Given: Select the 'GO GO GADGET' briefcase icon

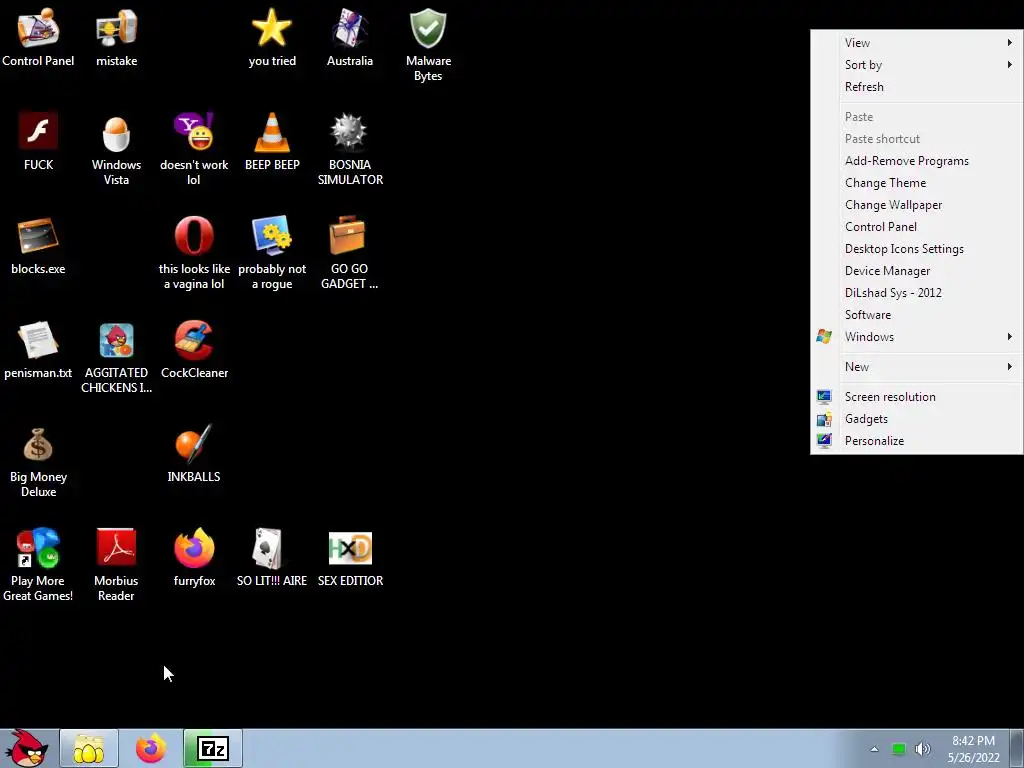Looking at the screenshot, I should [349, 253].
